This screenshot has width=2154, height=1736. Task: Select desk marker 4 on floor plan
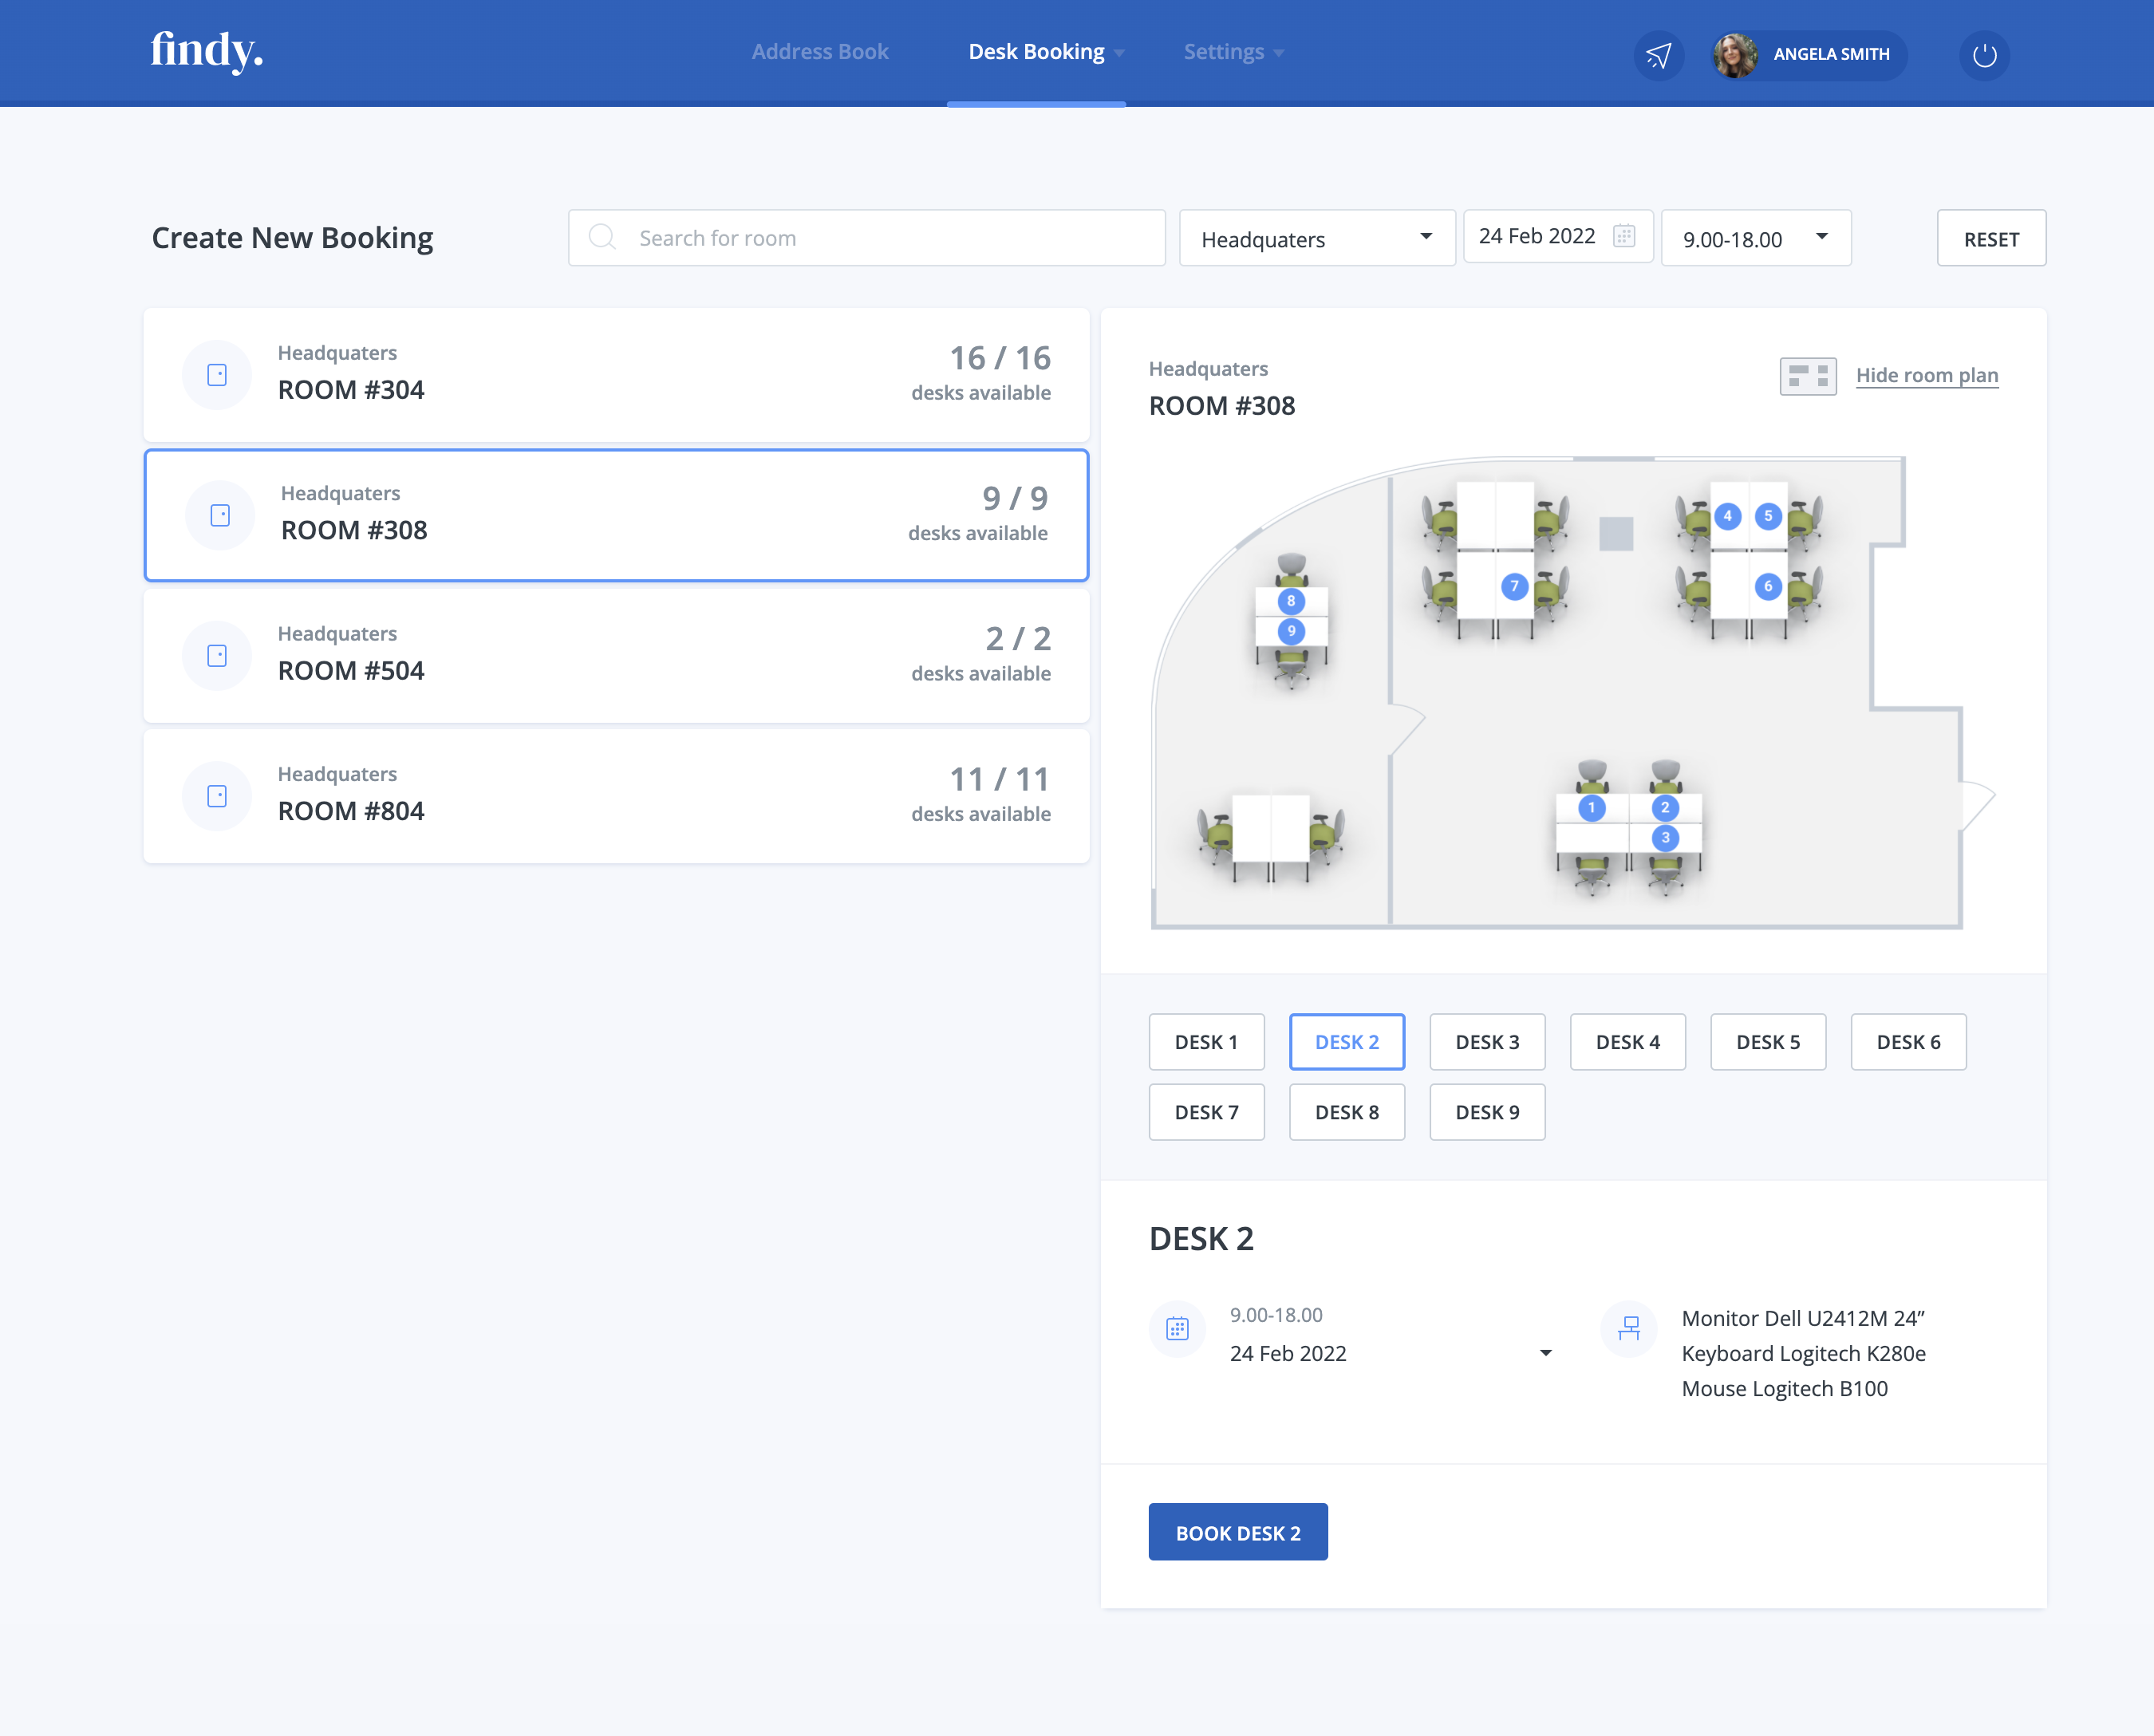coord(1727,517)
